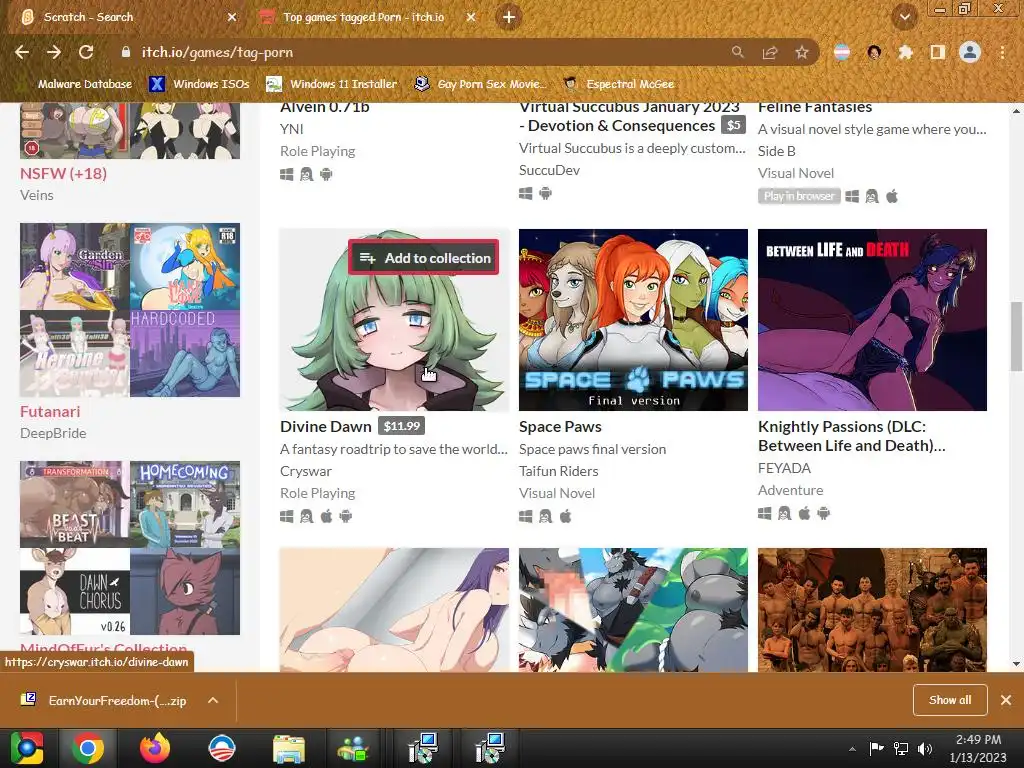Click the Windows icon under Virtual Succubus
Viewport: 1024px width, 768px height.
pos(526,193)
